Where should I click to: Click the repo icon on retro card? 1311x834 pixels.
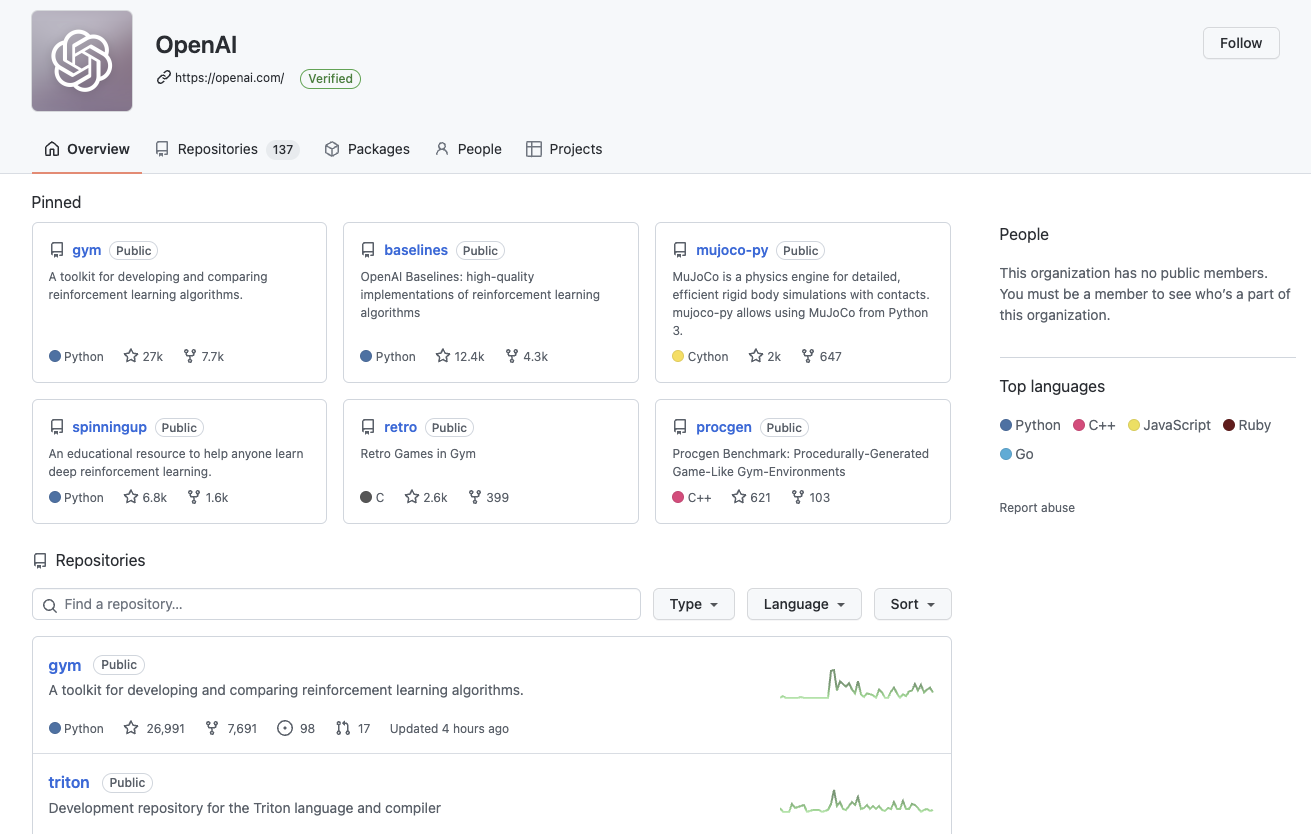tap(368, 427)
